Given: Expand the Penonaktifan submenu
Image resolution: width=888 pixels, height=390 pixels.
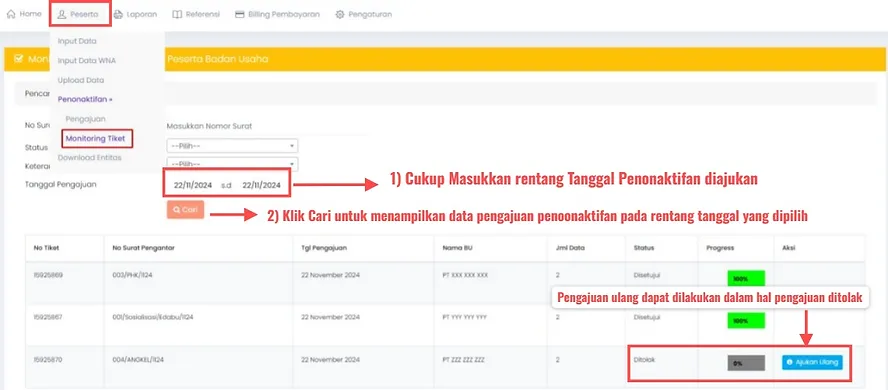Looking at the screenshot, I should coord(85,99).
